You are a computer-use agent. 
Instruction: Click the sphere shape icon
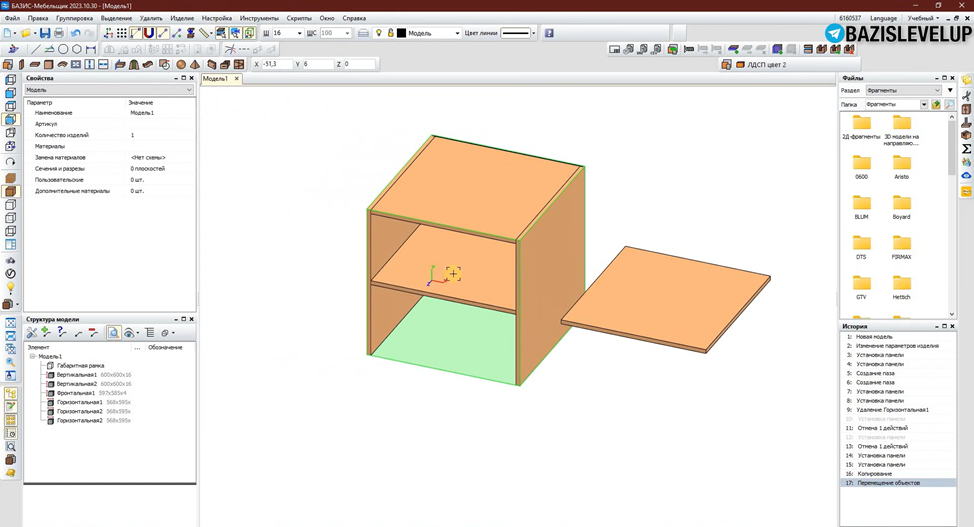[x=181, y=65]
